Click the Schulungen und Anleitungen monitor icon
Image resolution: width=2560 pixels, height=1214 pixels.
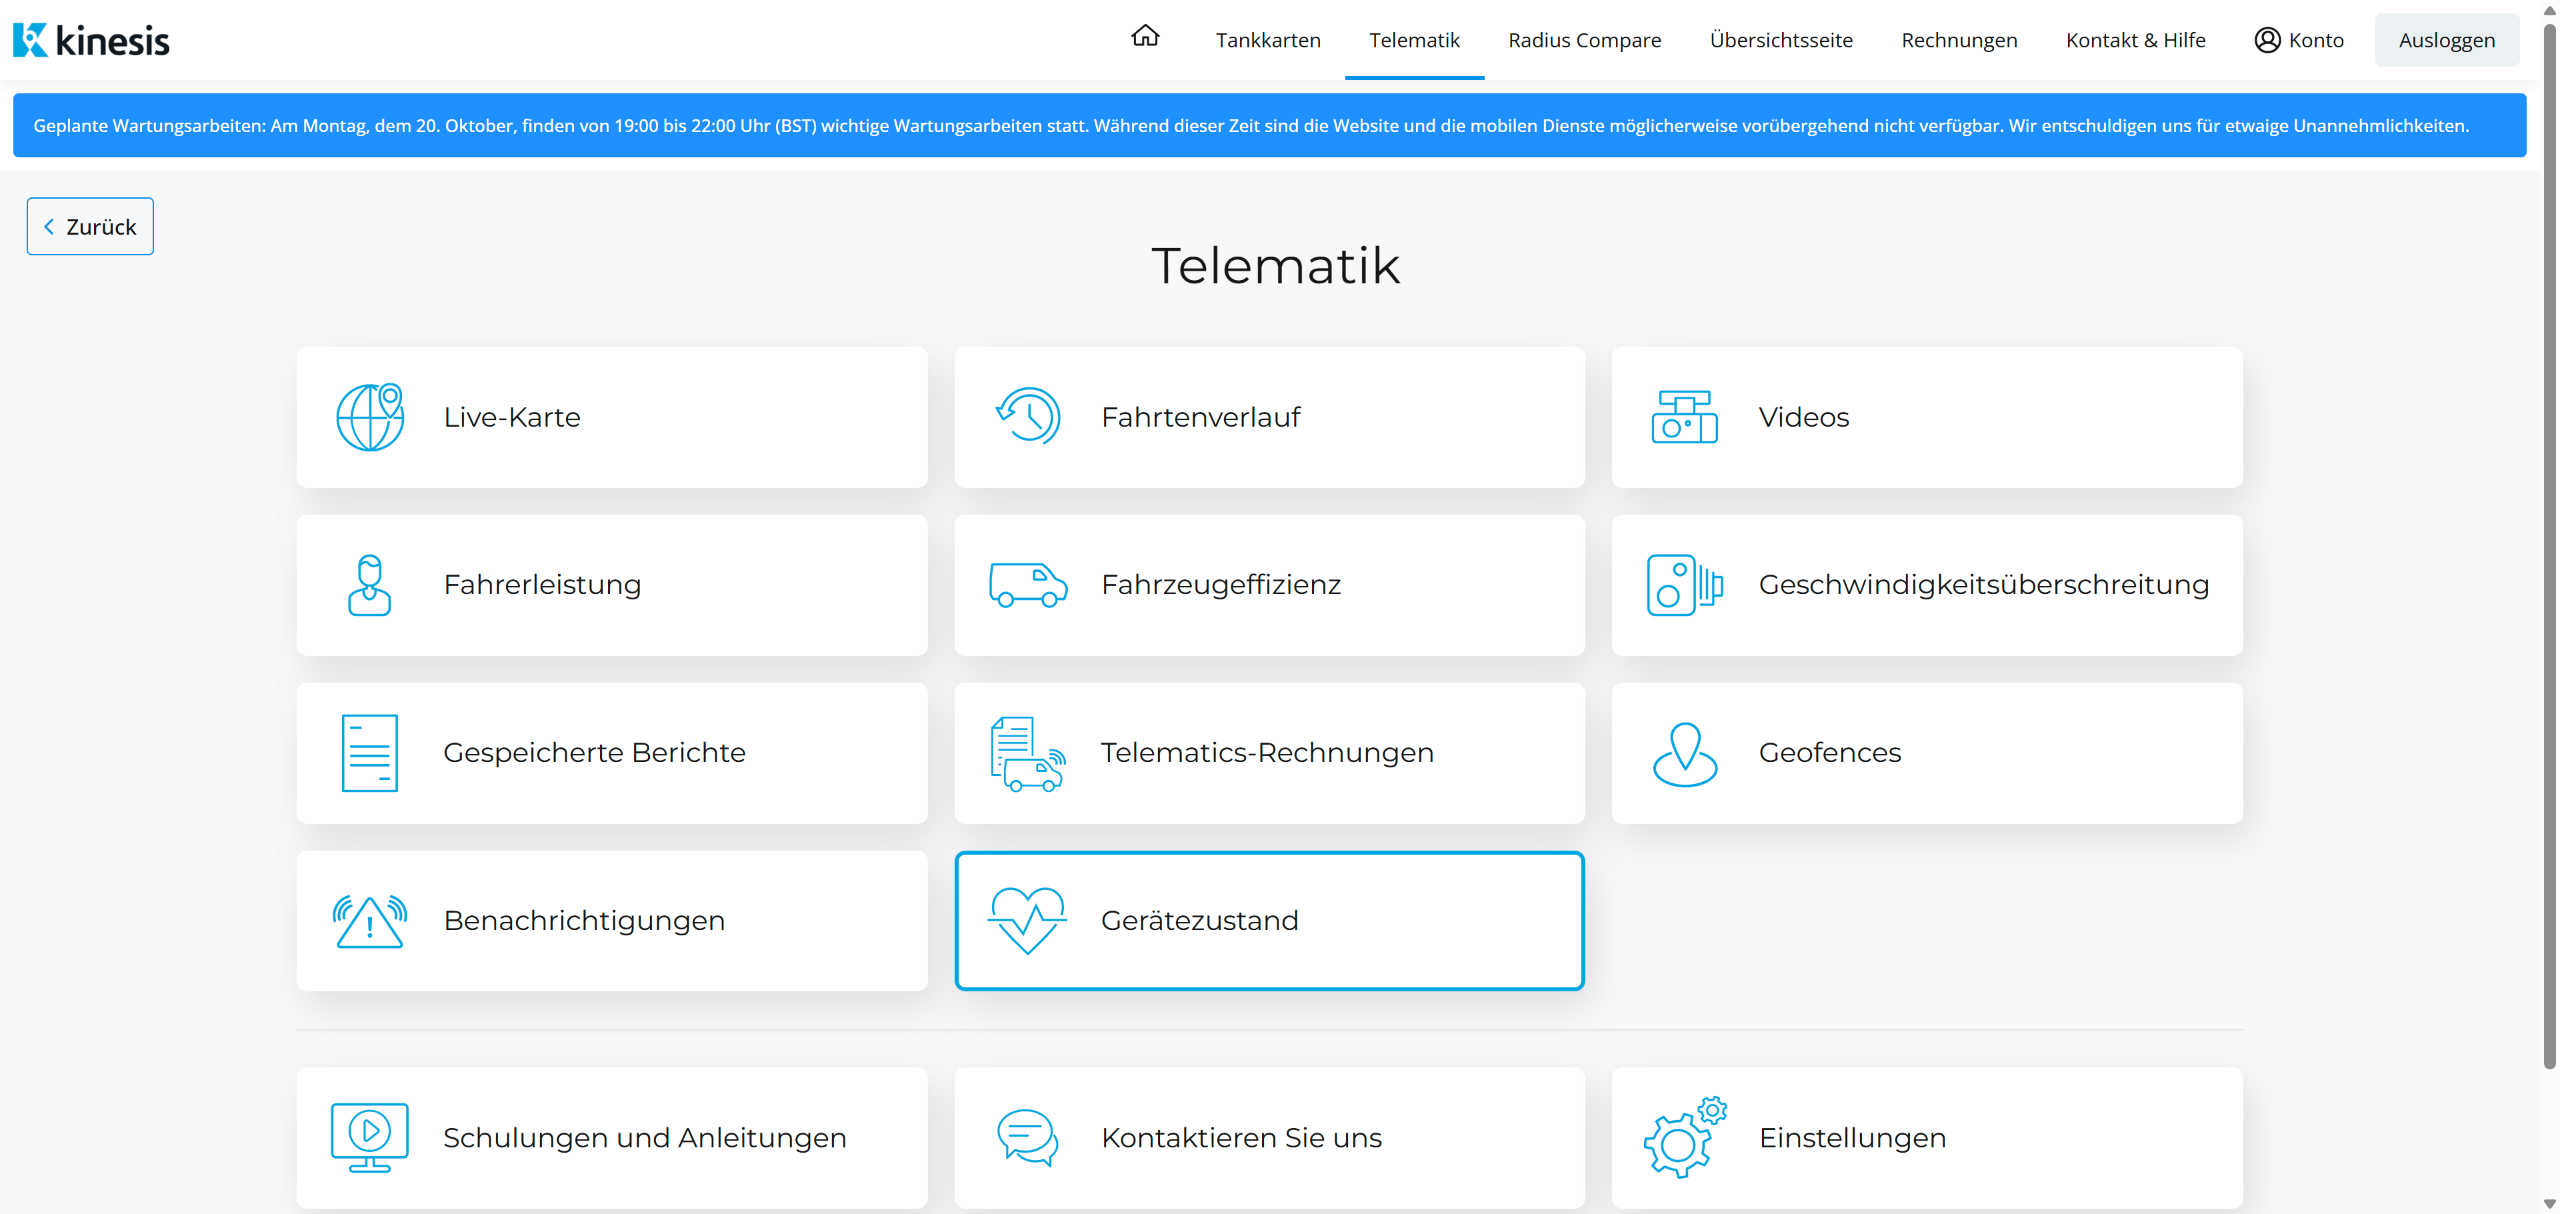[370, 1137]
